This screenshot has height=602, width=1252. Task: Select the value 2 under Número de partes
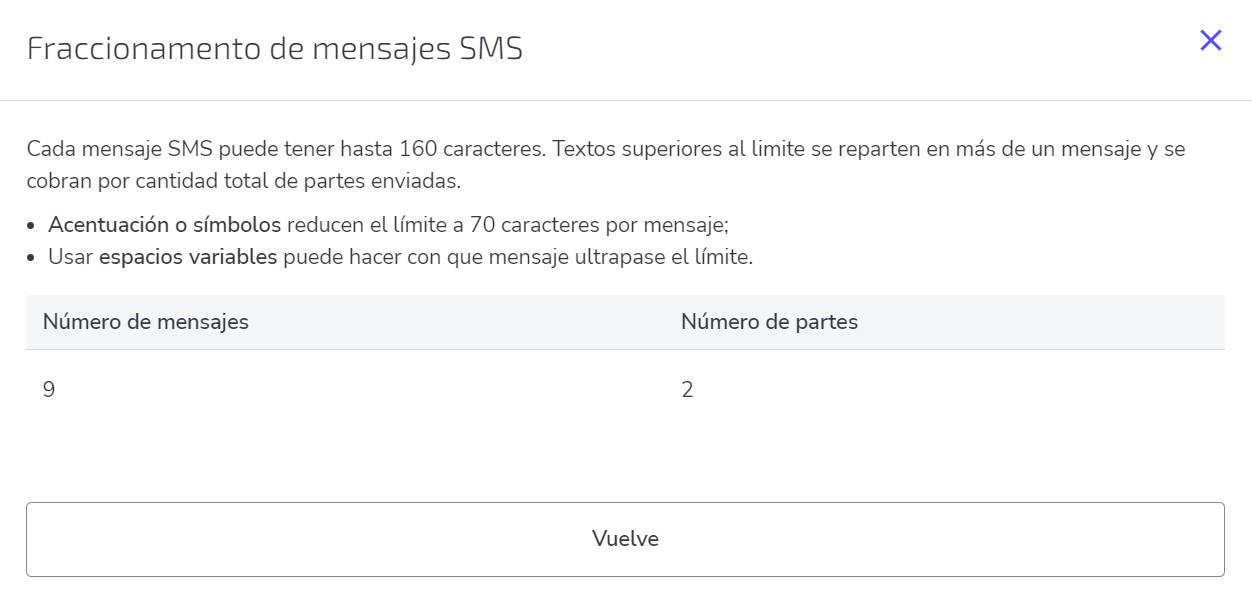click(x=686, y=389)
